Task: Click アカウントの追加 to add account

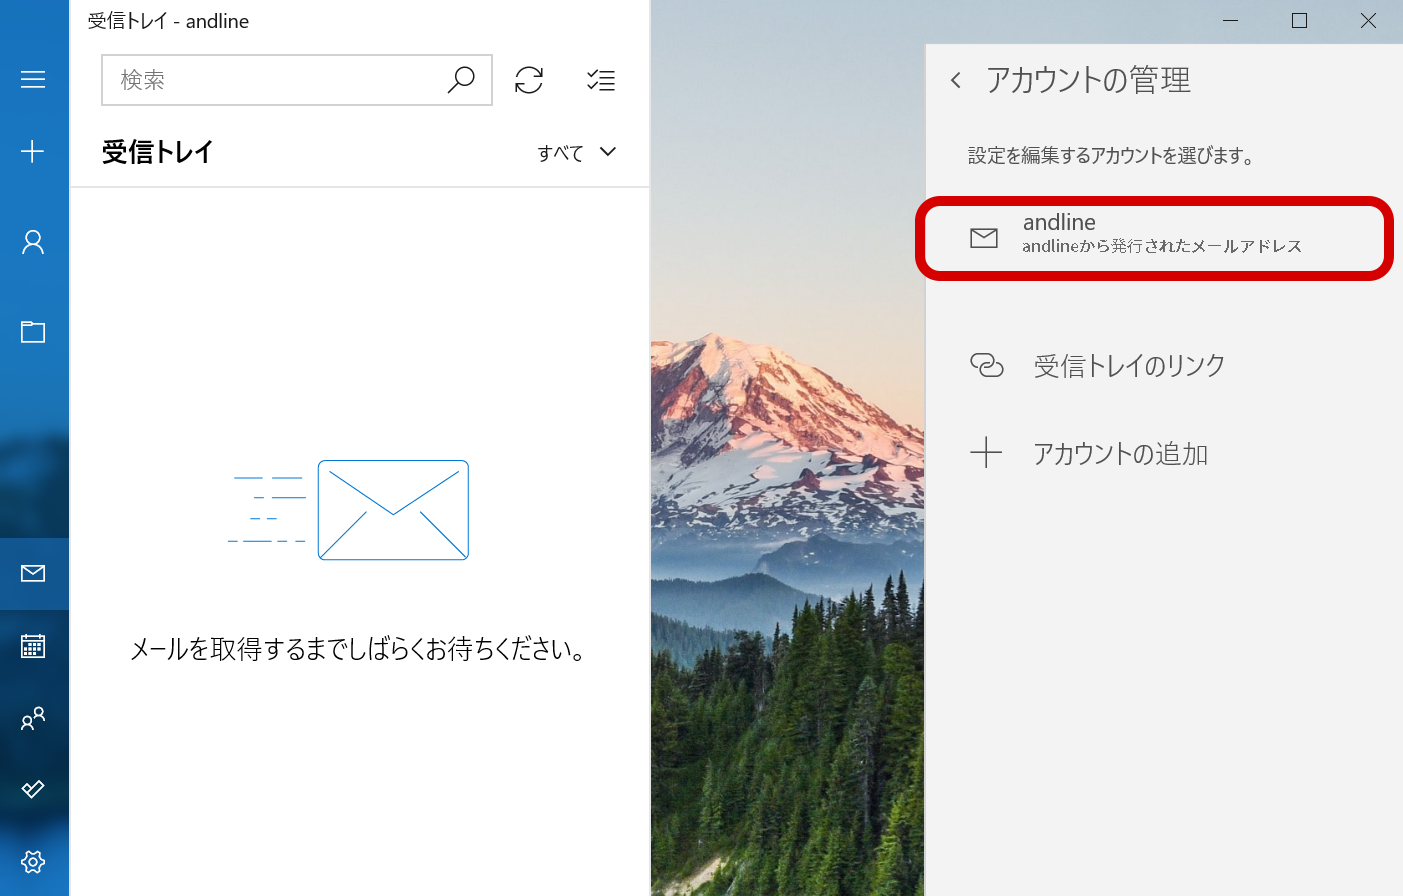Action: point(1119,454)
